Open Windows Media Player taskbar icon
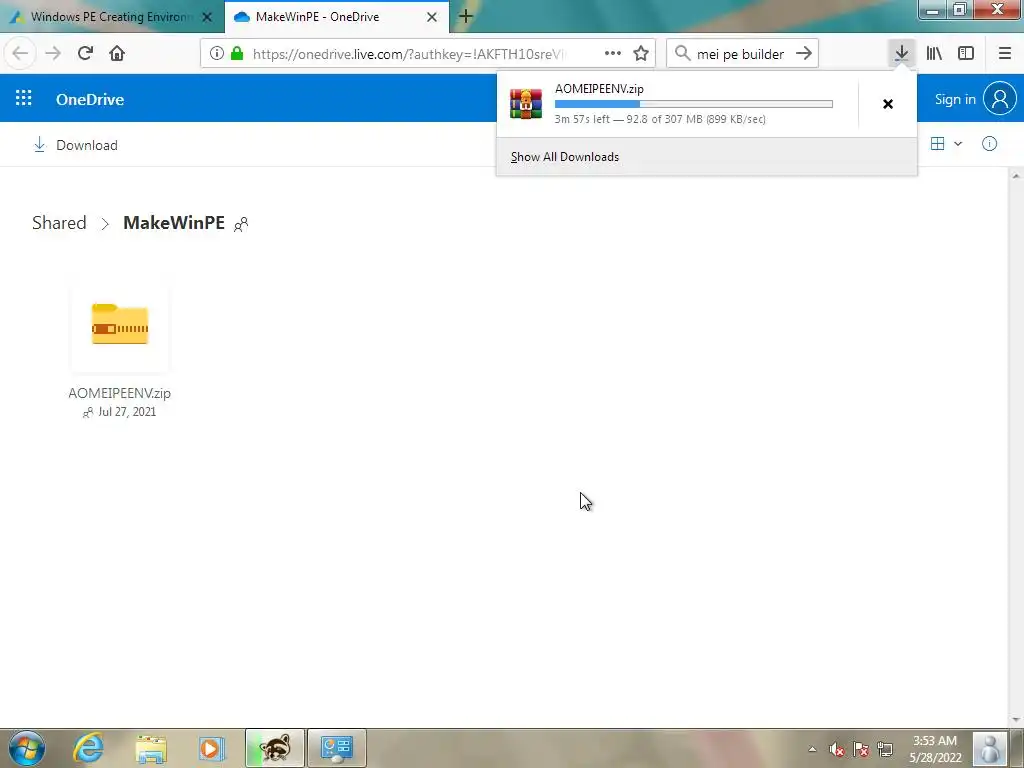 coord(212,748)
